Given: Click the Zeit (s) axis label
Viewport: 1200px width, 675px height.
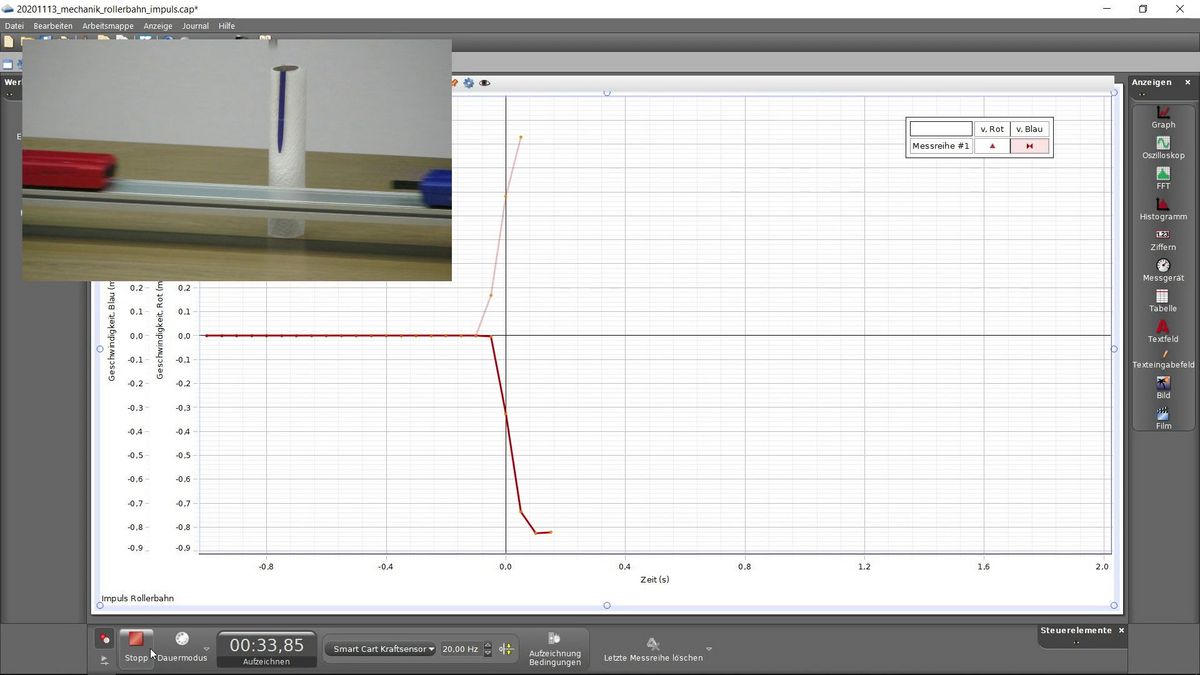Looking at the screenshot, I should pos(655,580).
